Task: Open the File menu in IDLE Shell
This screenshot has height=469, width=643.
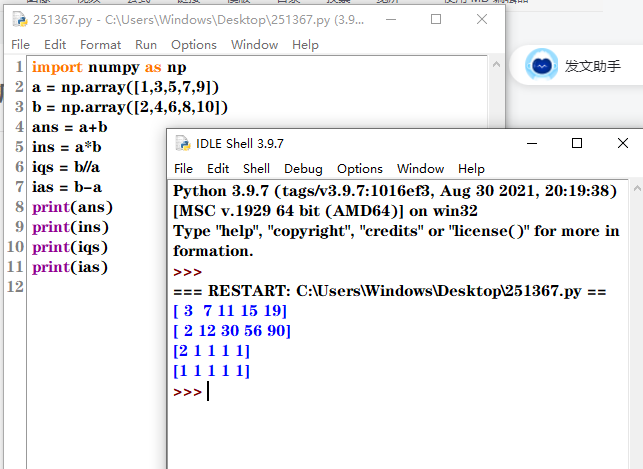Action: coord(183,168)
